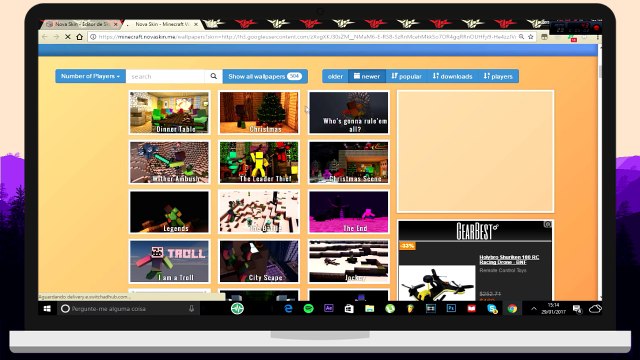Click the OneDrive cloud icon in tray
Image resolution: width=640 pixels, height=360 pixels.
click(595, 309)
